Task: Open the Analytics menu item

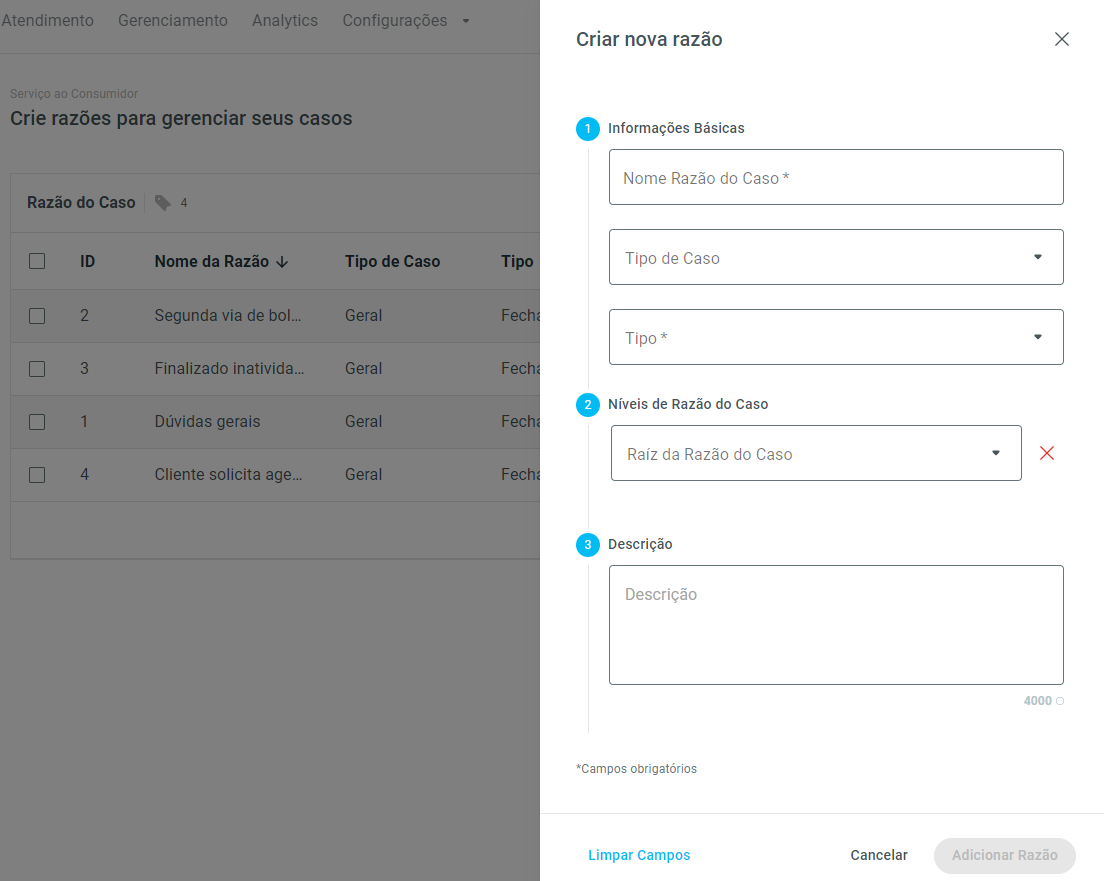Action: pos(285,21)
